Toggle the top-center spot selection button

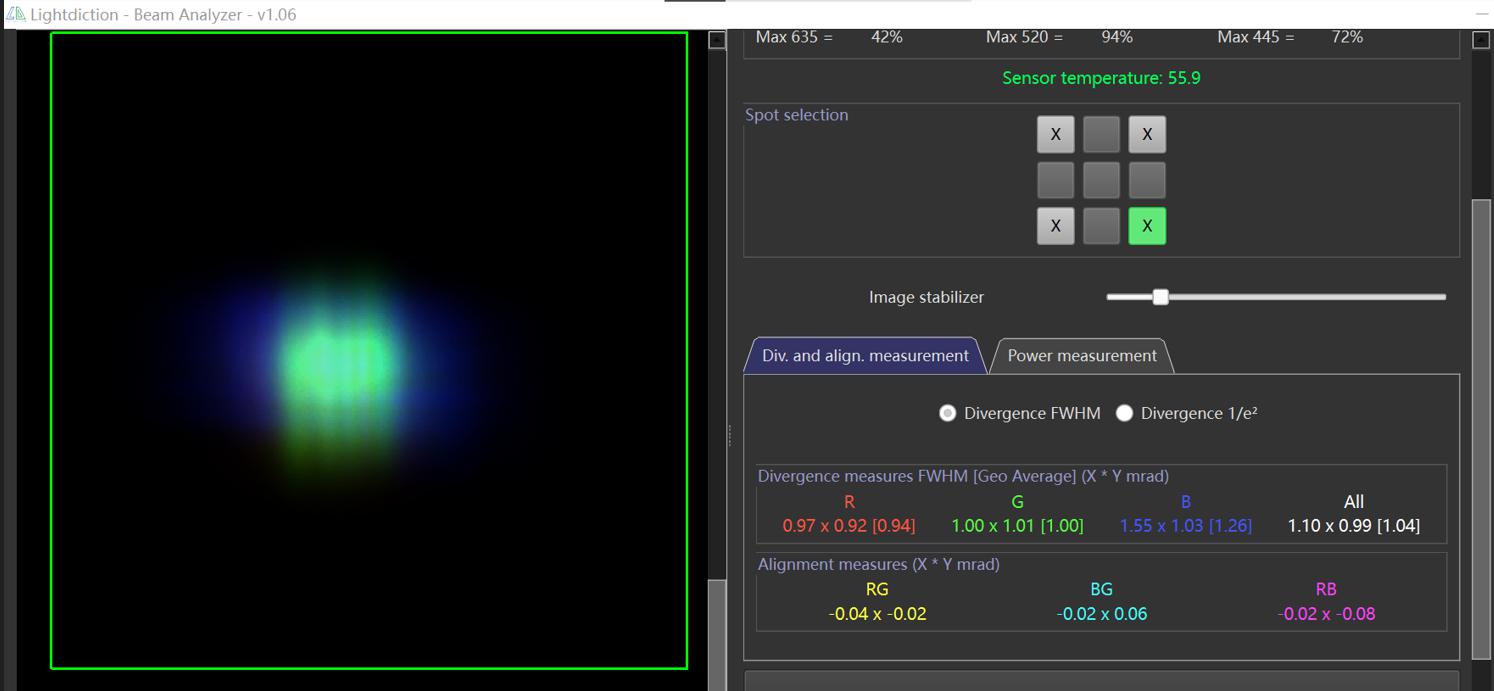point(1101,134)
